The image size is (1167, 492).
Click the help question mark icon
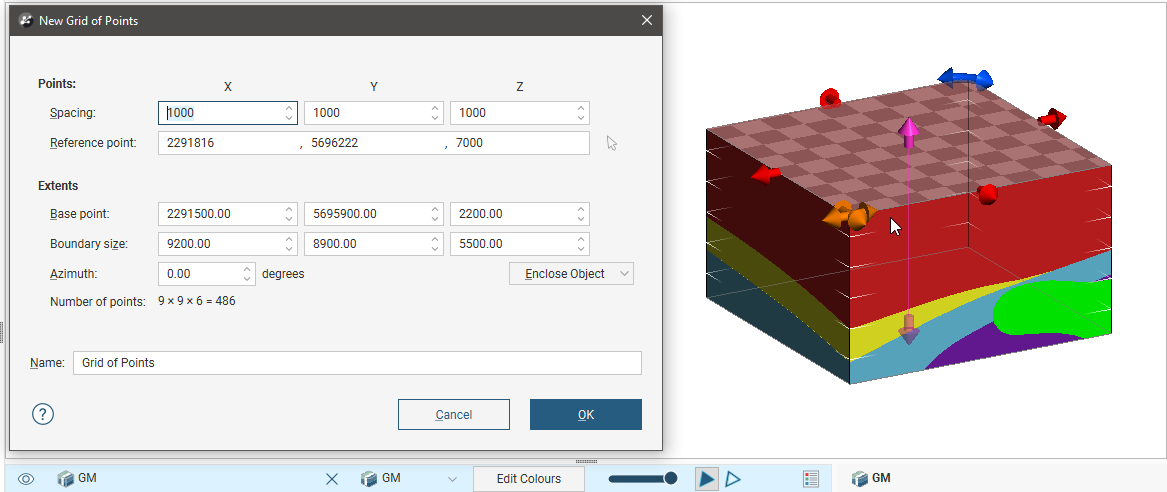(x=43, y=414)
